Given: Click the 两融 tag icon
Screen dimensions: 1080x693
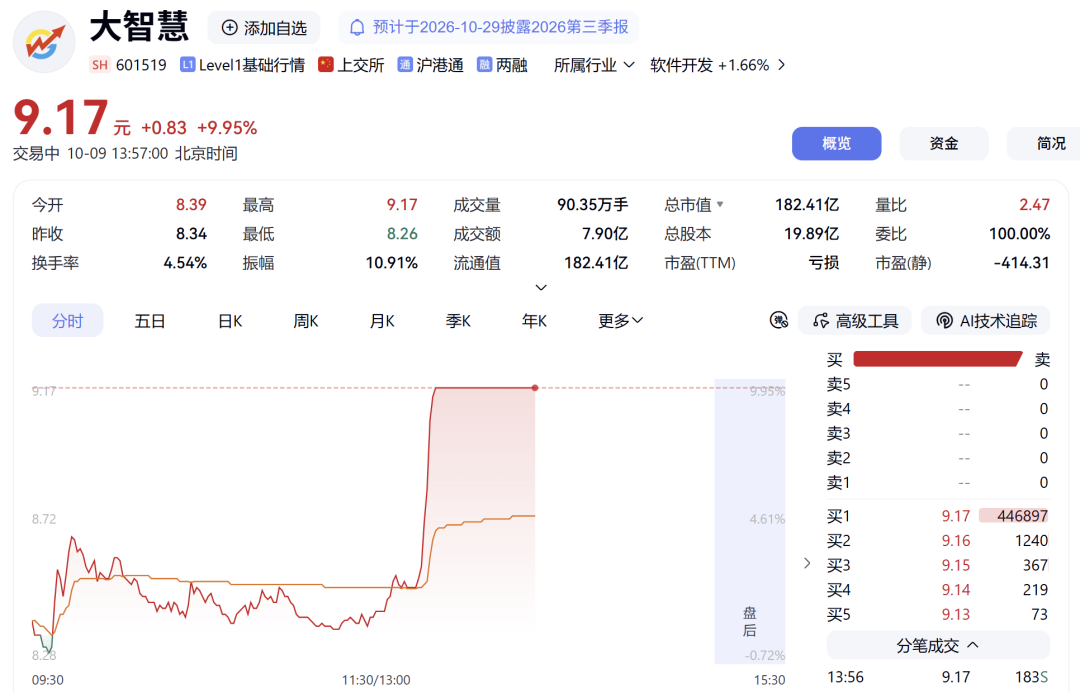Looking at the screenshot, I should (484, 65).
